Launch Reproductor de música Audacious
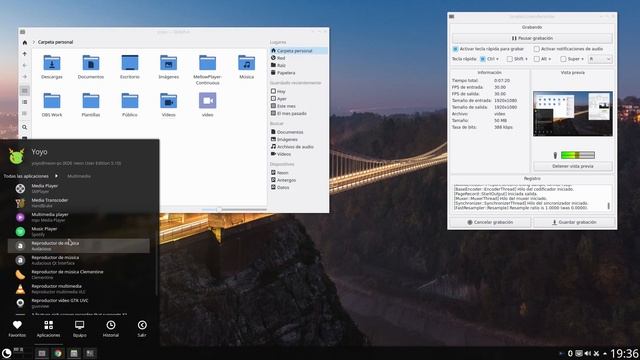640x360 pixels. [x=79, y=246]
